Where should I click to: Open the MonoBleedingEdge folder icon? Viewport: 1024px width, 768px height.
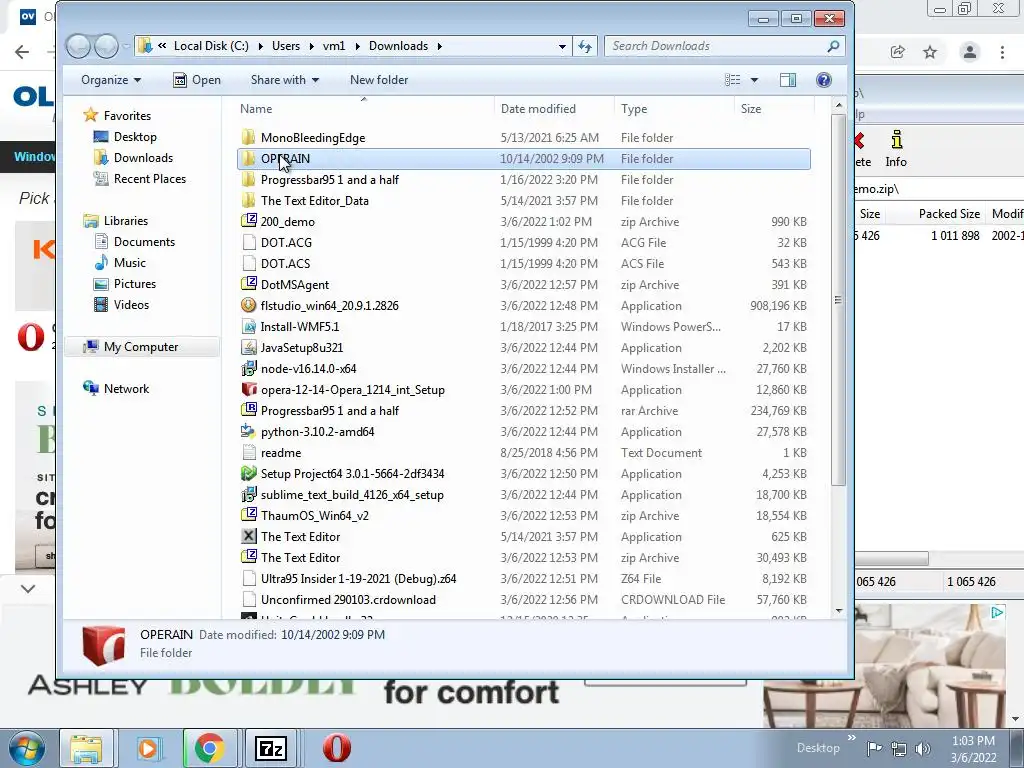(248, 138)
